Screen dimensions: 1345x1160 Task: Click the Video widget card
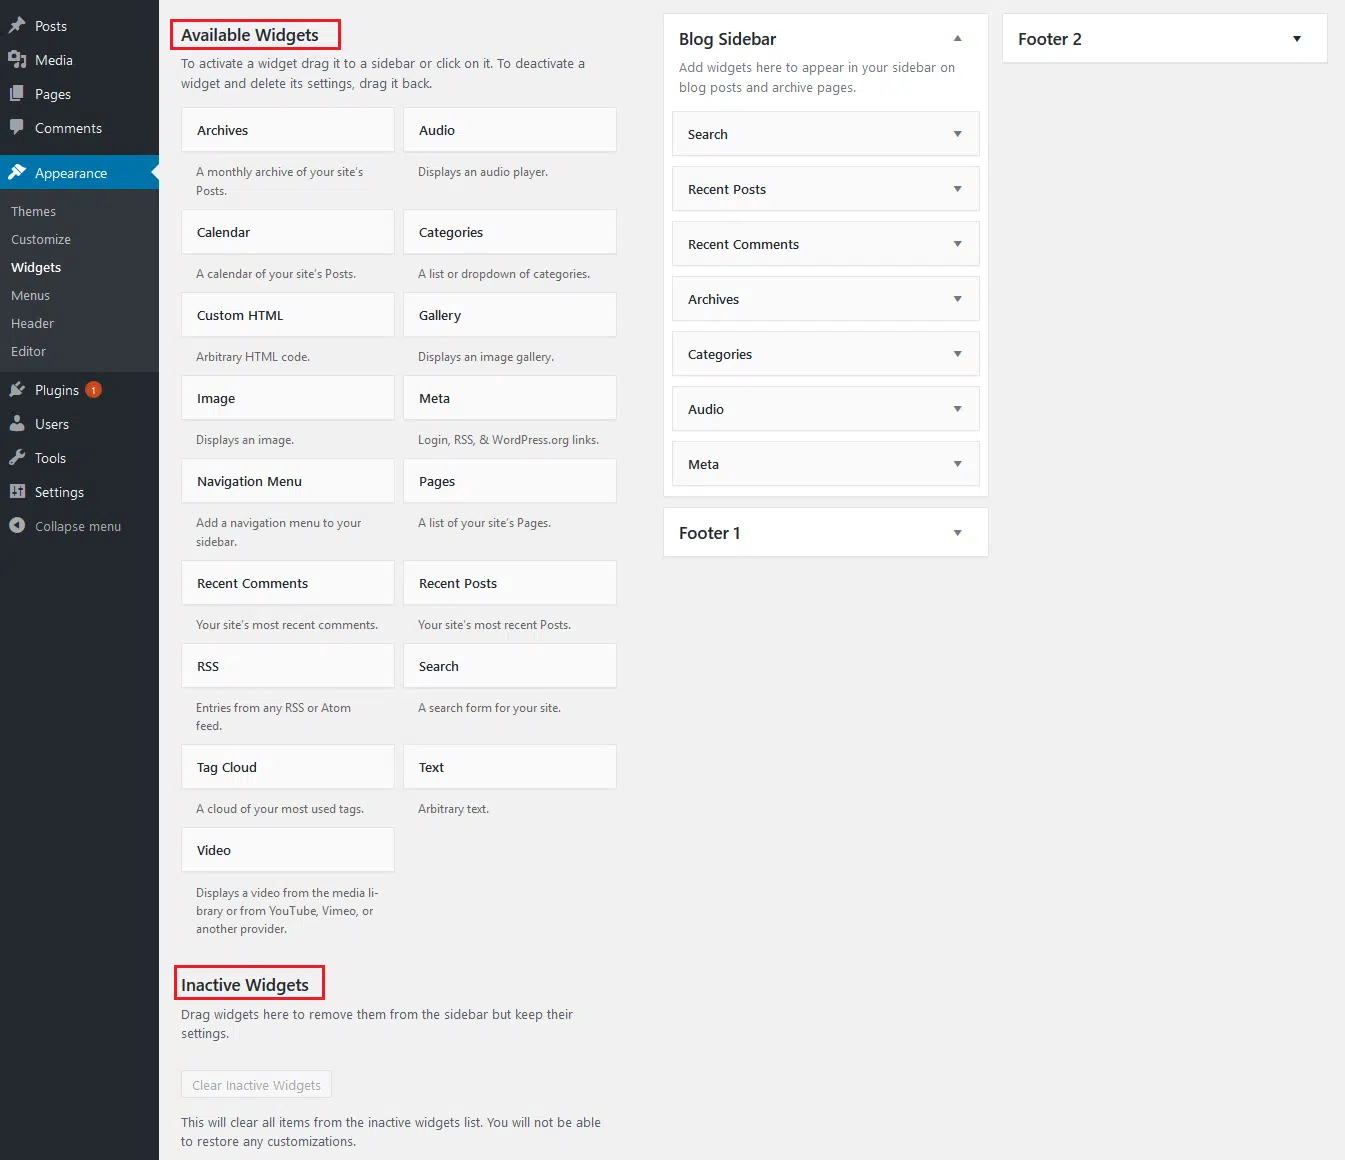click(x=287, y=849)
